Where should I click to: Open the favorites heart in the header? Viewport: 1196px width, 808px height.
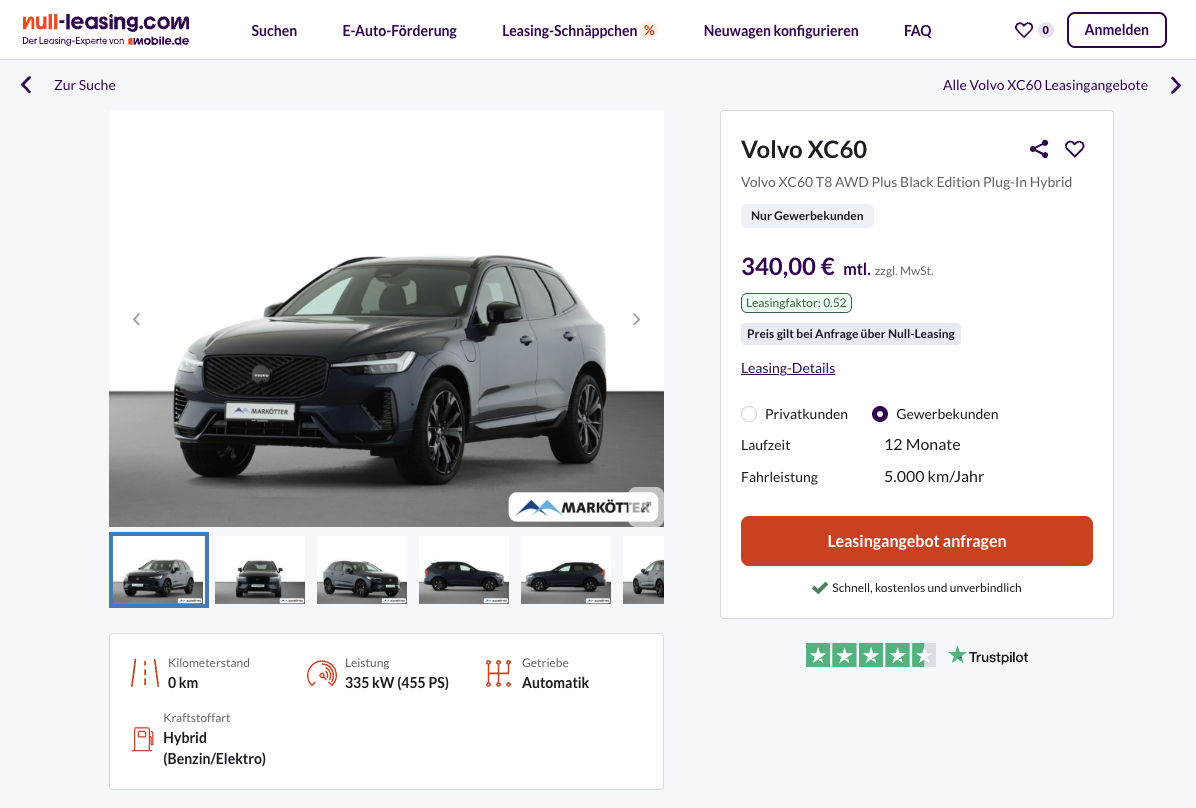pos(1024,30)
